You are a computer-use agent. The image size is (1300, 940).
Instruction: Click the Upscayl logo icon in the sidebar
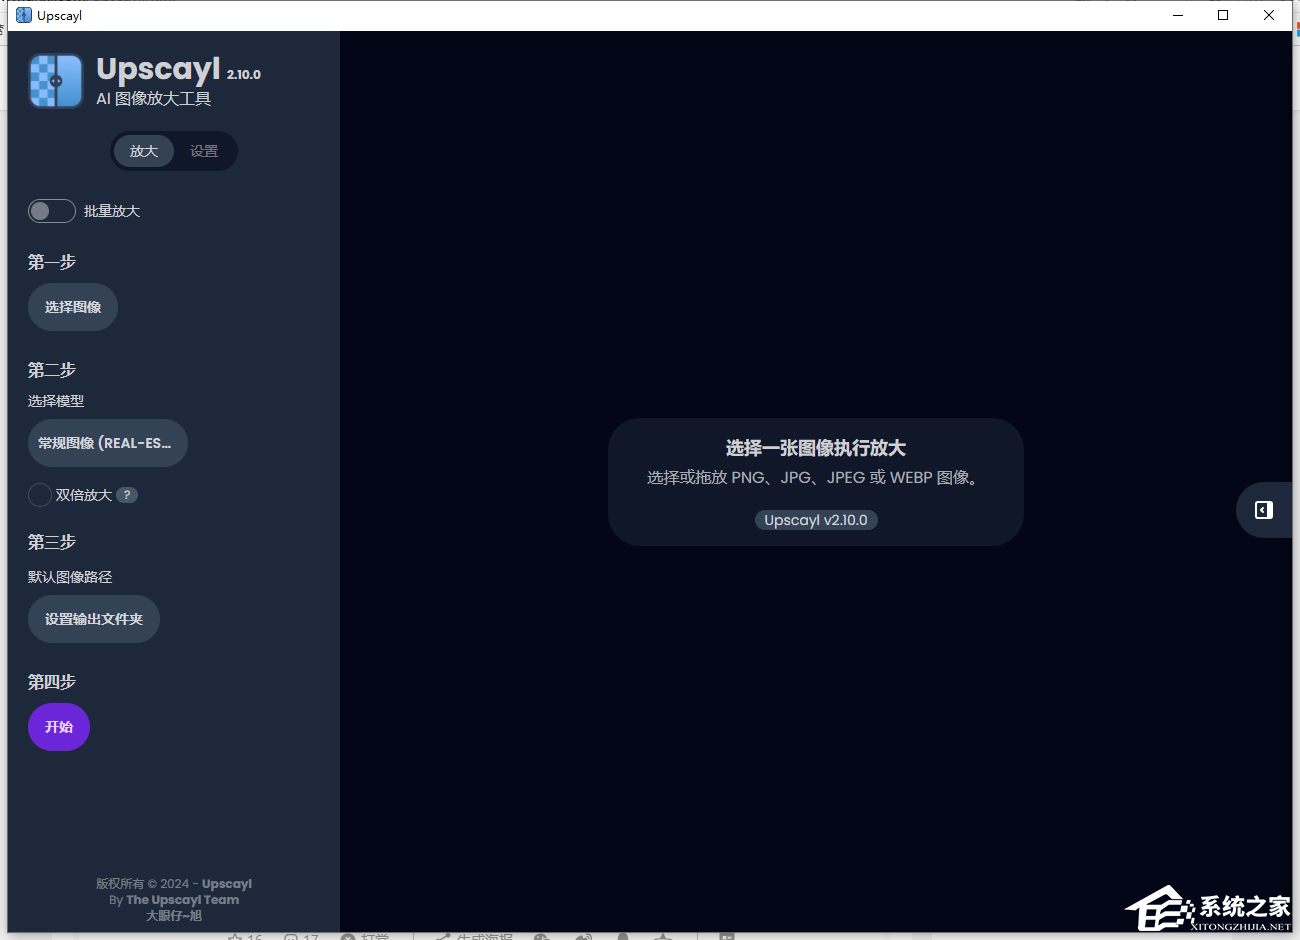[56, 81]
